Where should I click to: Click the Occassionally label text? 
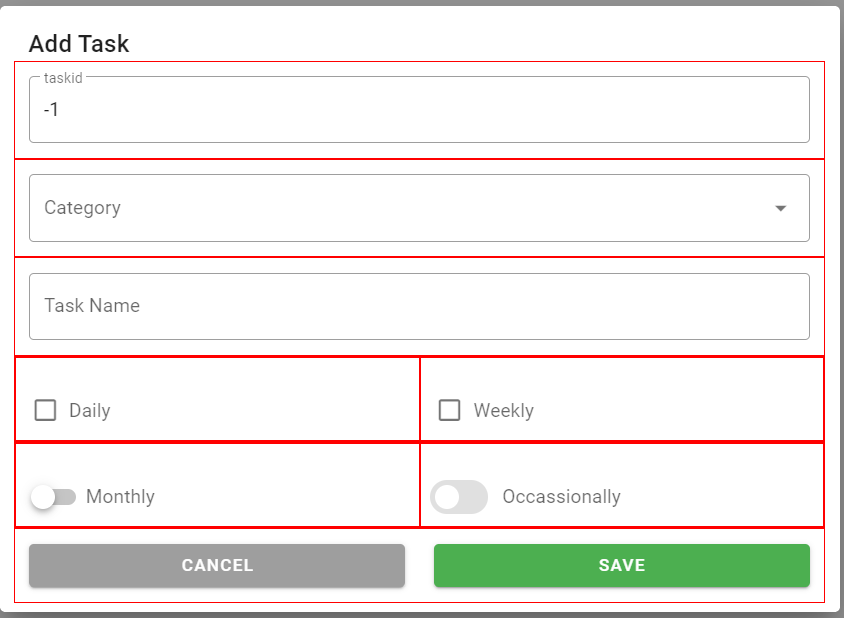(x=561, y=497)
